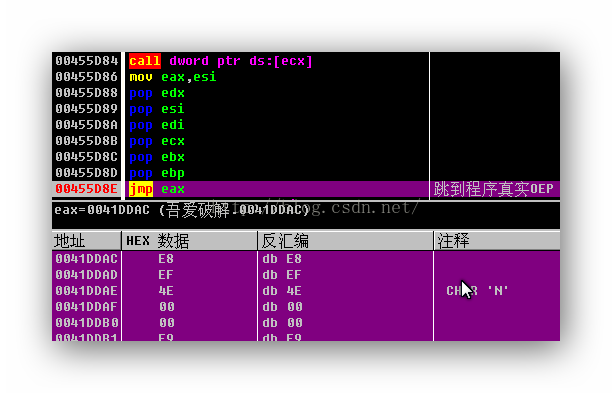Select dump address 0041DDB0
Screen dimensions: 612x393
(86, 323)
